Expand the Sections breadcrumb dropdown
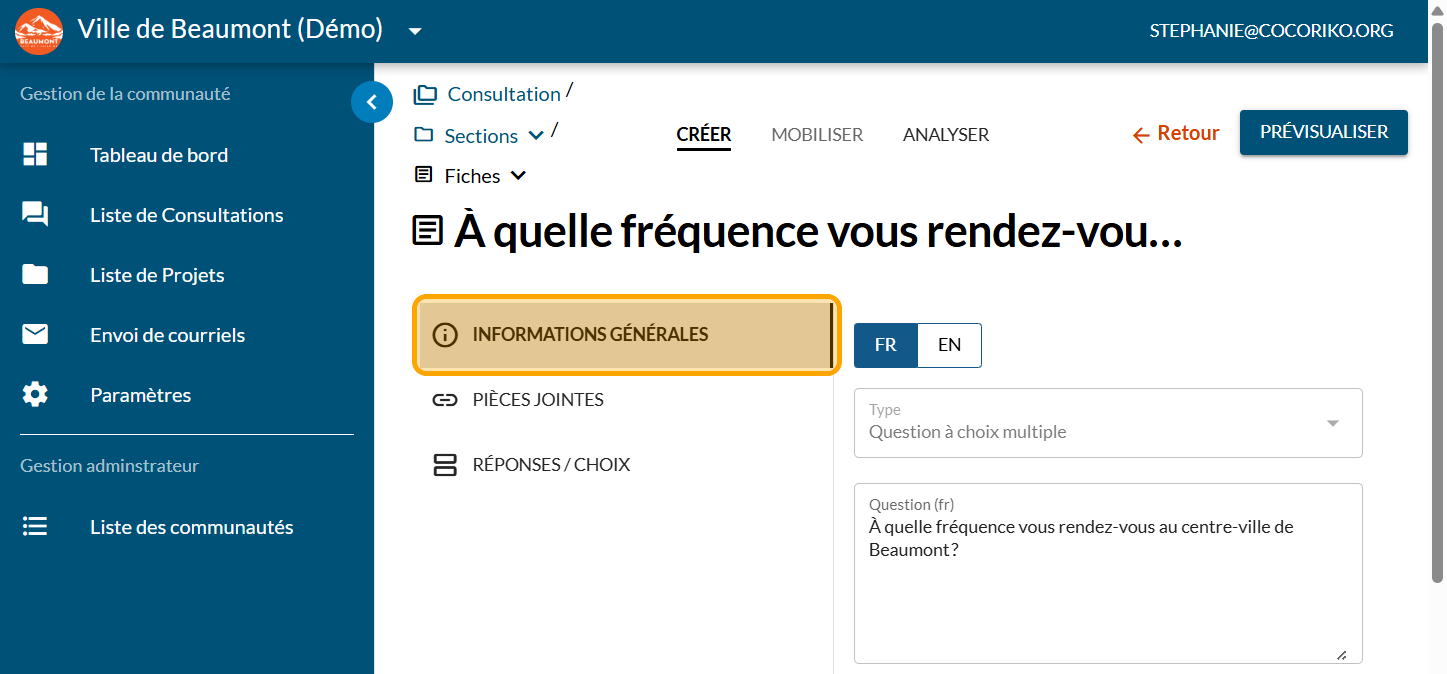The image size is (1447, 674). pyautogui.click(x=536, y=136)
